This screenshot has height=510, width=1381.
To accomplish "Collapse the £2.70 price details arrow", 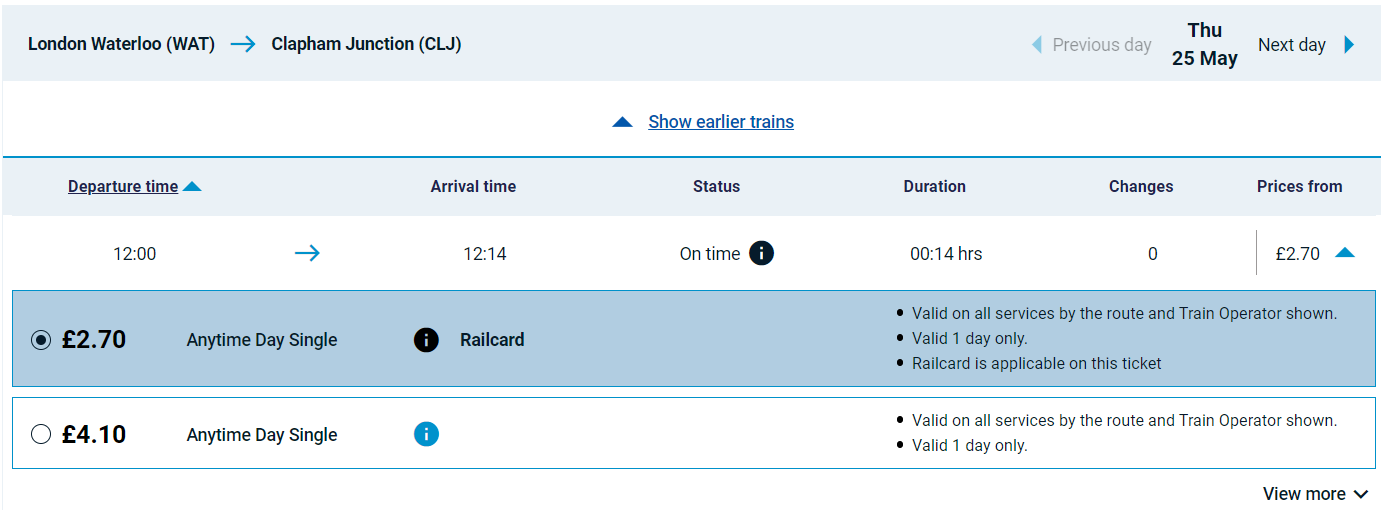I will (x=1345, y=253).
